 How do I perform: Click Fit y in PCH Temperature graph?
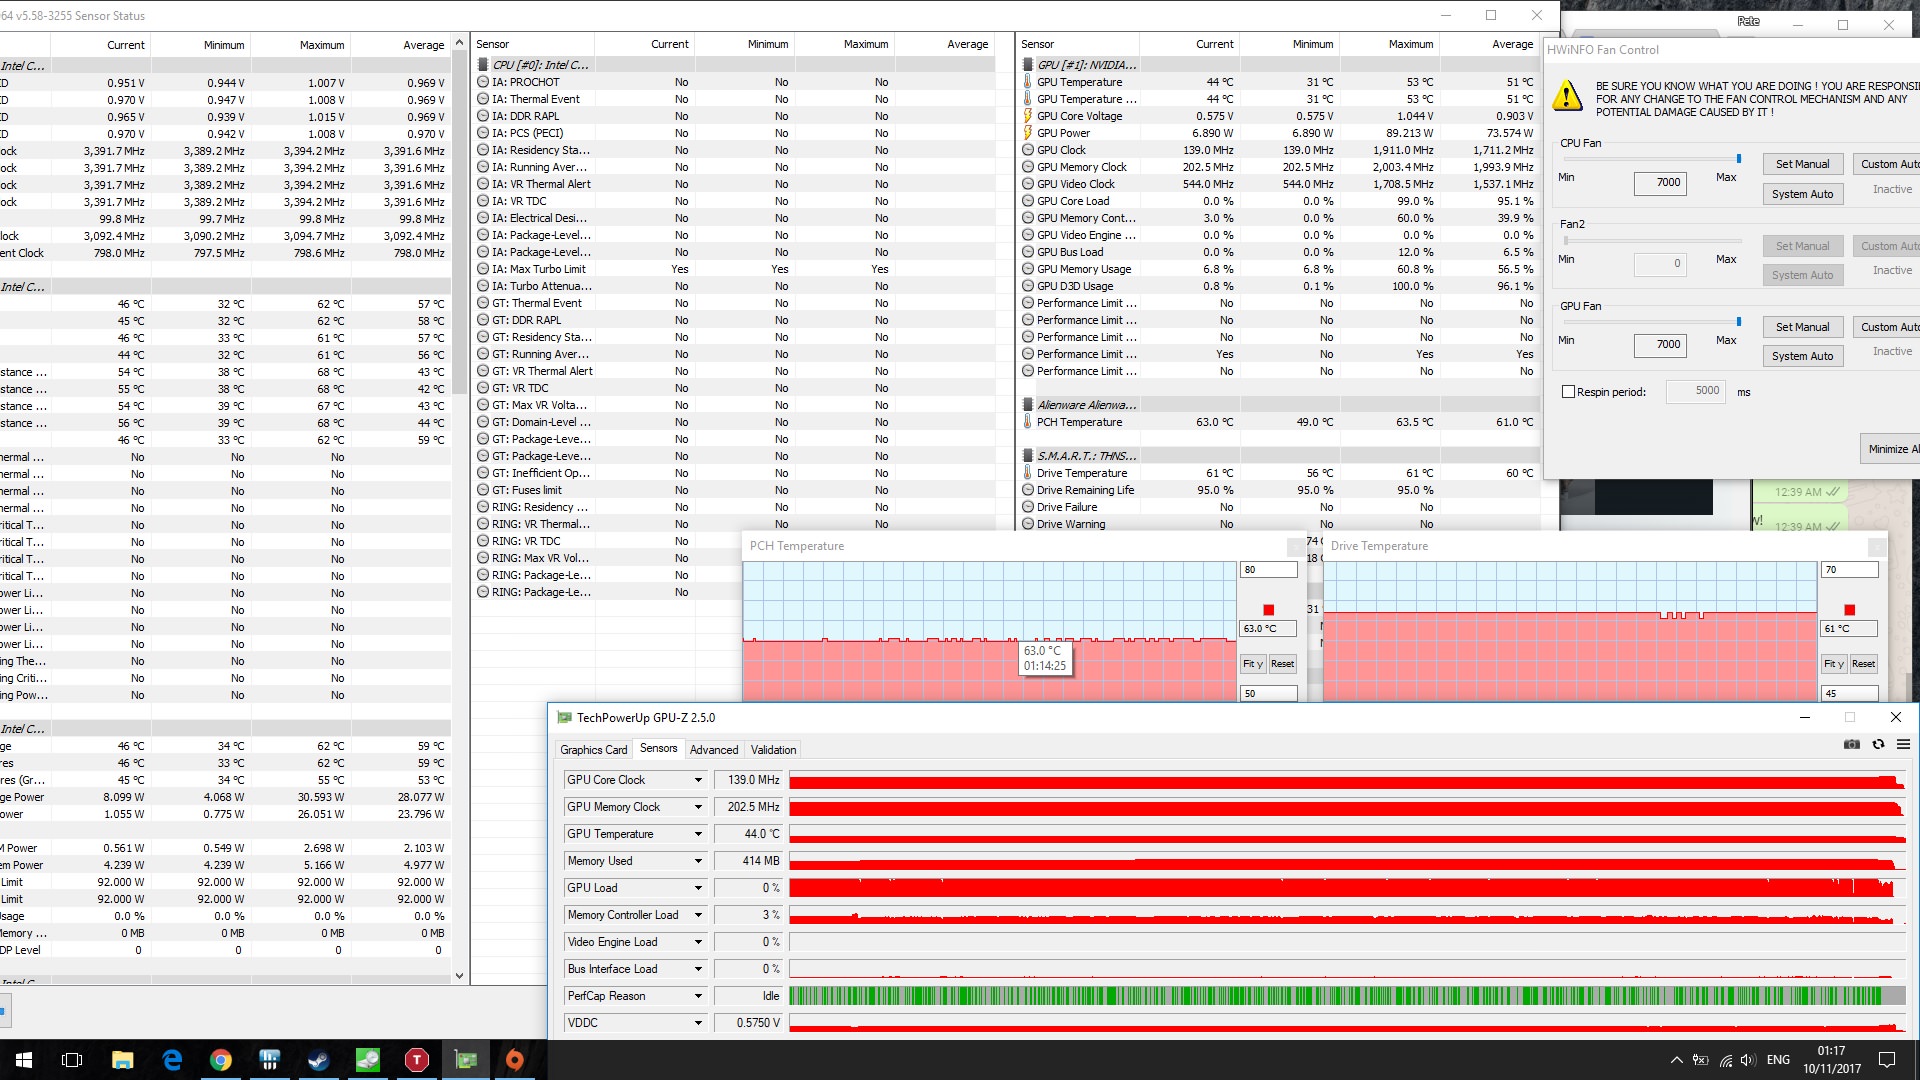point(1252,664)
